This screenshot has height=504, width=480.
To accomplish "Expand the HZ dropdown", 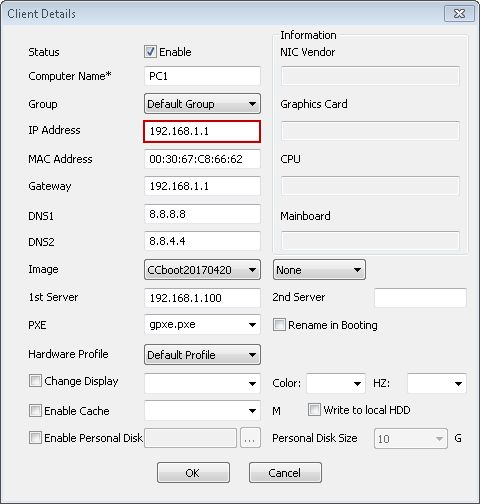I will [x=437, y=383].
